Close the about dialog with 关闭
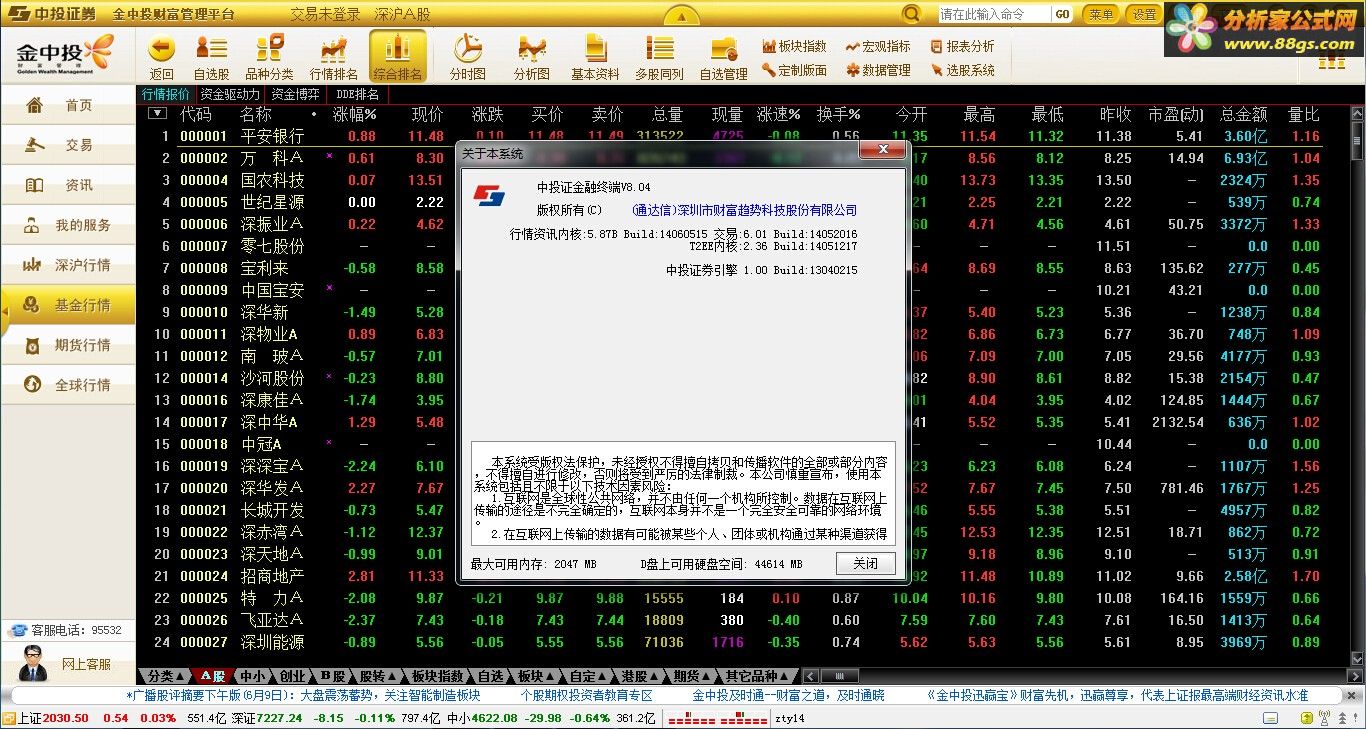This screenshot has height=729, width=1366. click(x=866, y=563)
